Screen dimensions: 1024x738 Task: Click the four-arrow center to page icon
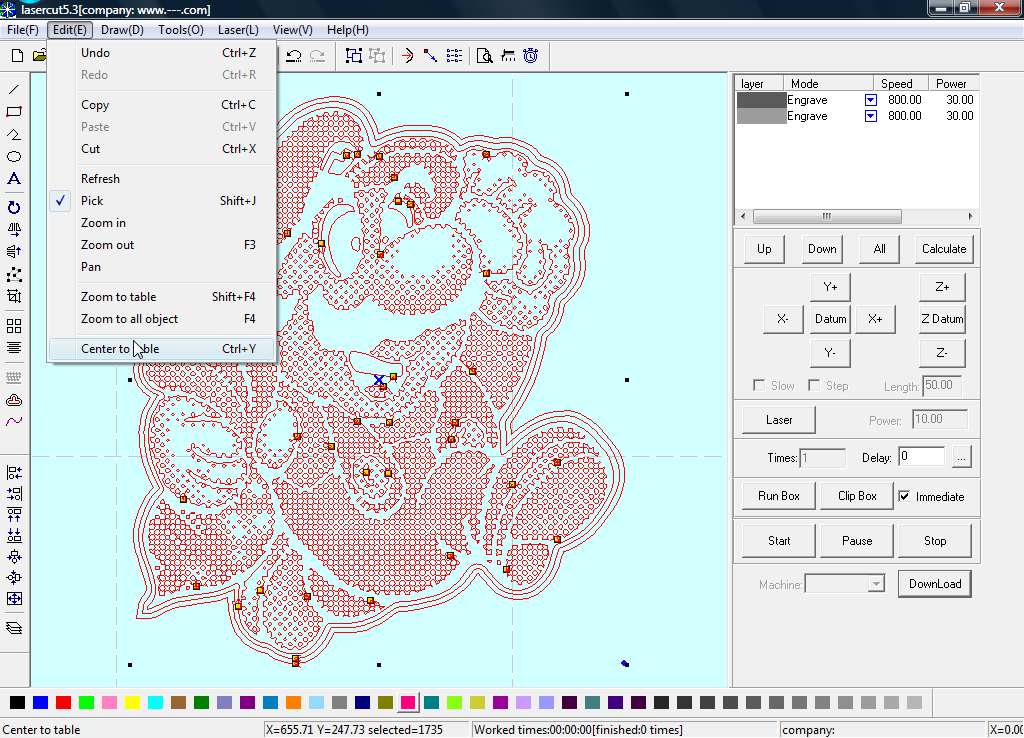click(14, 598)
